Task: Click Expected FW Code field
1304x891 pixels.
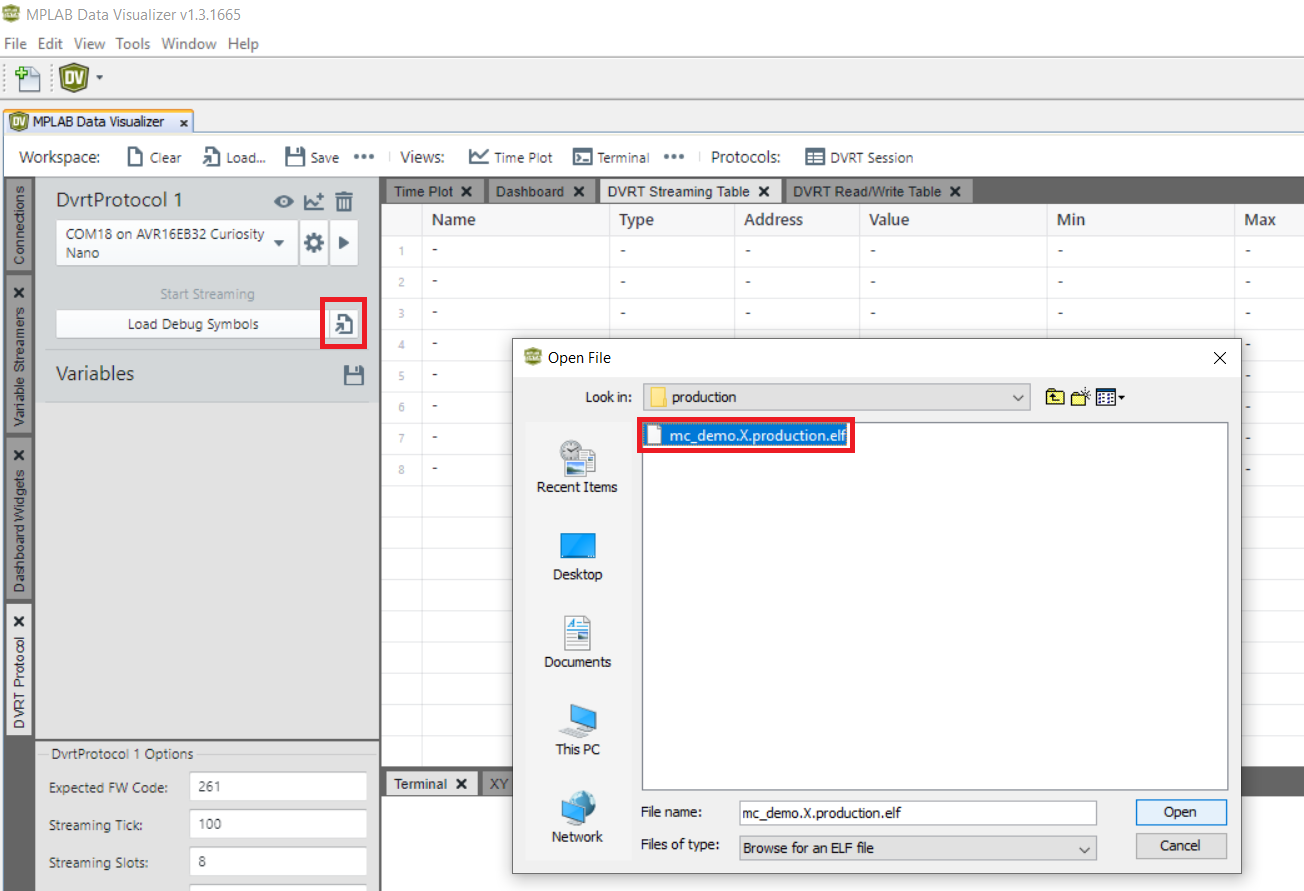Action: click(x=278, y=787)
